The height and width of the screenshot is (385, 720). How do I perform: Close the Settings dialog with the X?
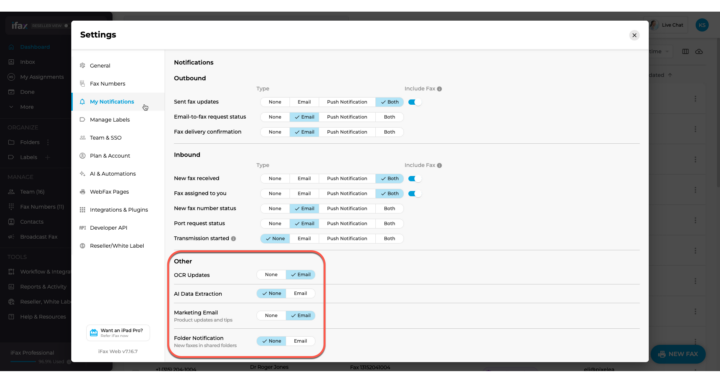tap(634, 35)
